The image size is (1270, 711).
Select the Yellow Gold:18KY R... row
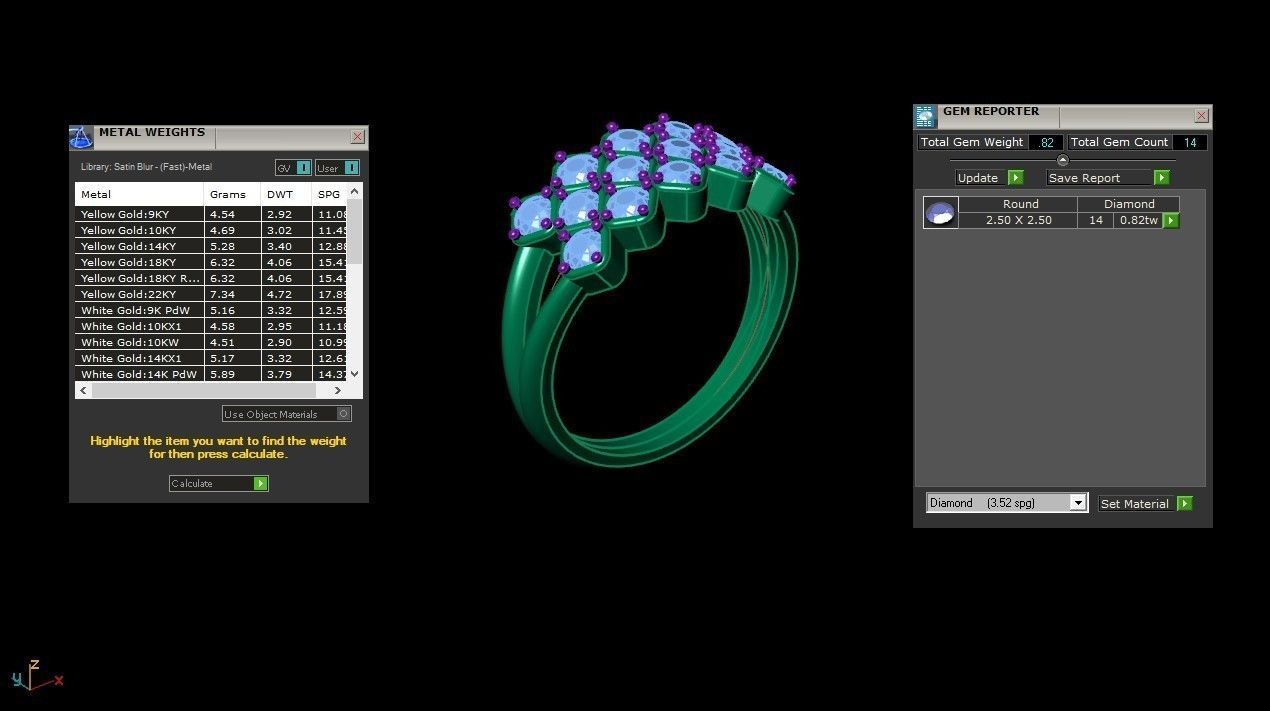click(x=212, y=278)
